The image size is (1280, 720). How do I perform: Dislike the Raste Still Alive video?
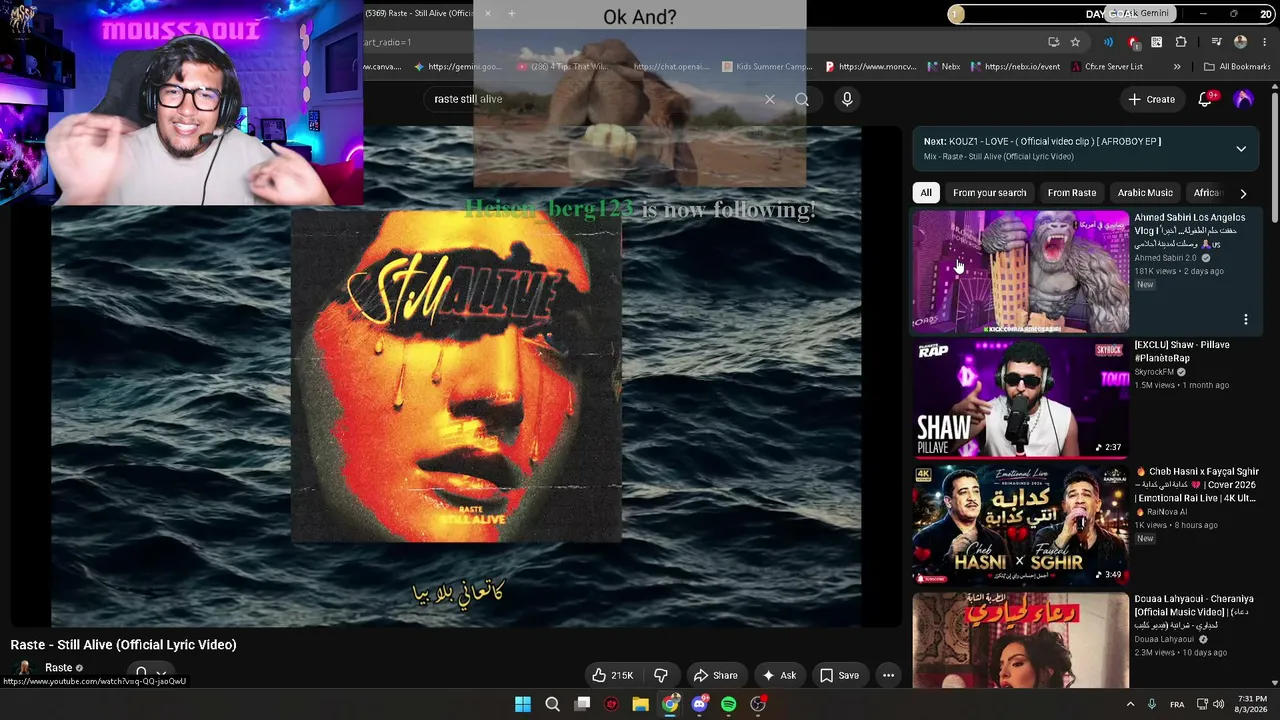click(x=661, y=675)
